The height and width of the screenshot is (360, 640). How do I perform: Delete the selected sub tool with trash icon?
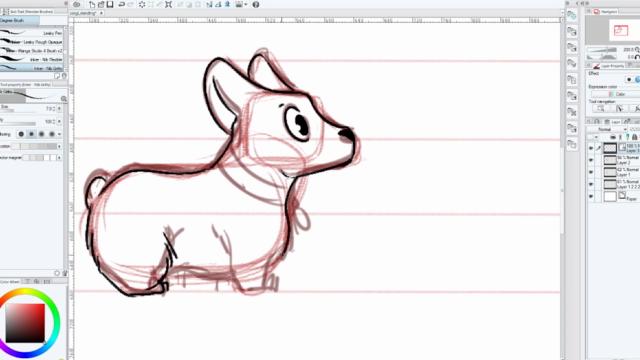64,76
